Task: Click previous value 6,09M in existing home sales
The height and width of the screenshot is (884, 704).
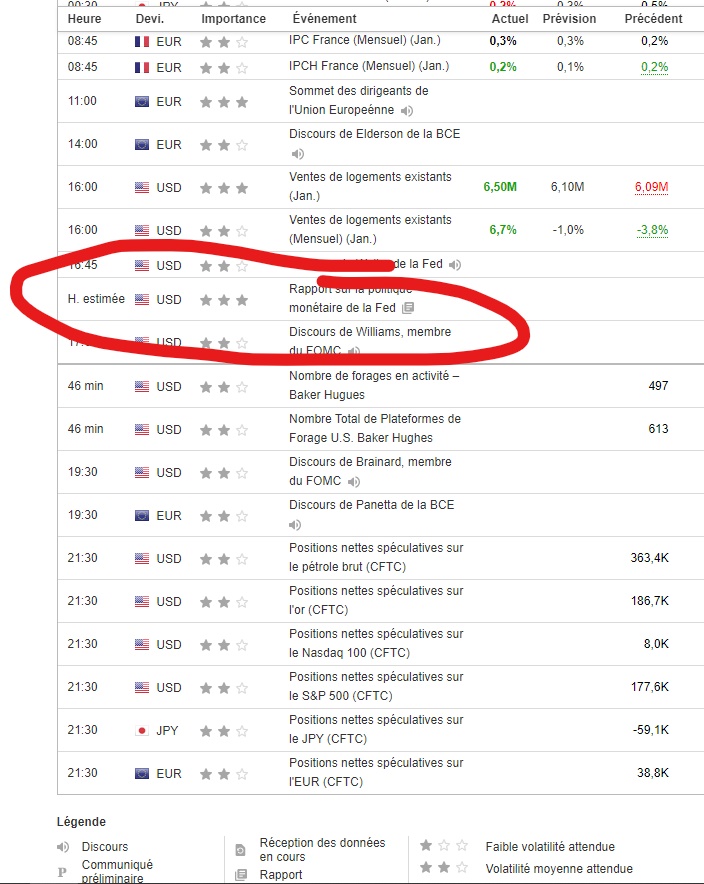Action: pos(652,187)
